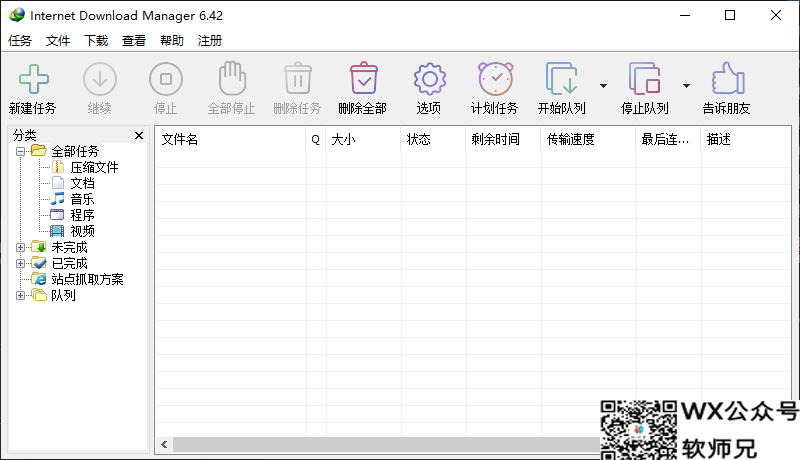Select 已完成 folder
Screen dimensions: 800x460
click(x=69, y=264)
